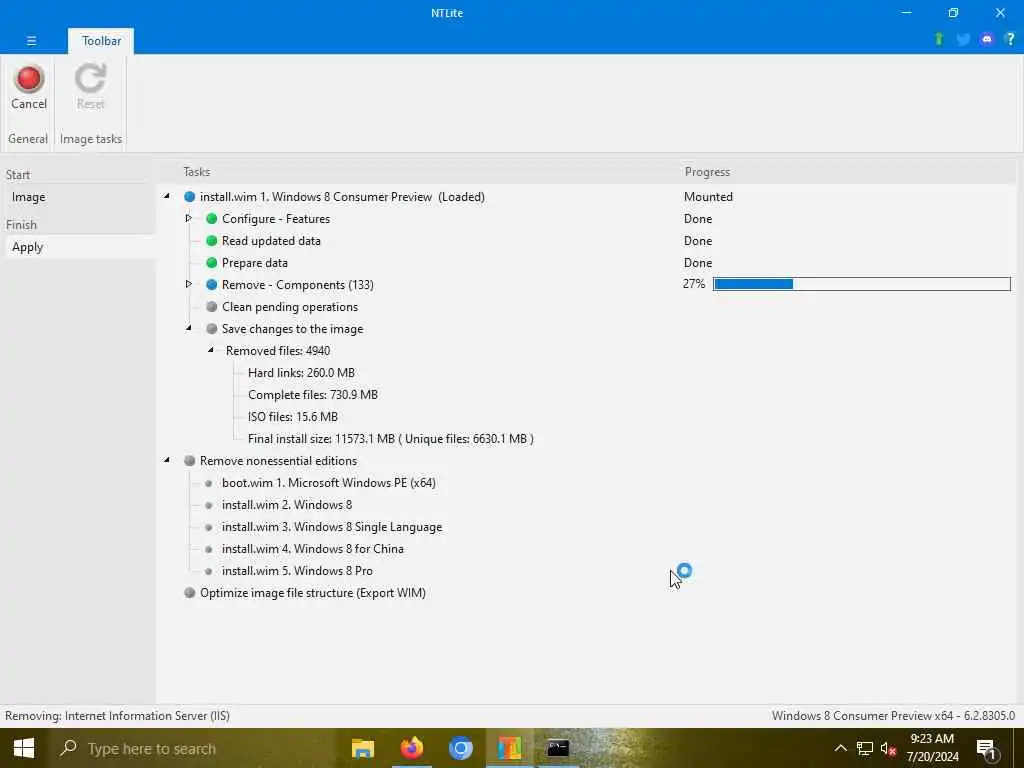
Task: Select the Final install size: 11573.1 MB entry
Action: pyautogui.click(x=391, y=439)
